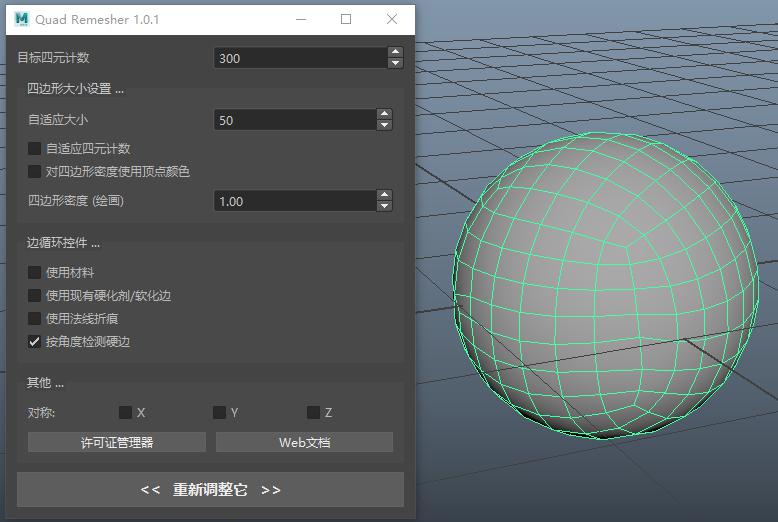
Task: Click the 自适应大小 input field showing 50
Action: click(x=294, y=120)
